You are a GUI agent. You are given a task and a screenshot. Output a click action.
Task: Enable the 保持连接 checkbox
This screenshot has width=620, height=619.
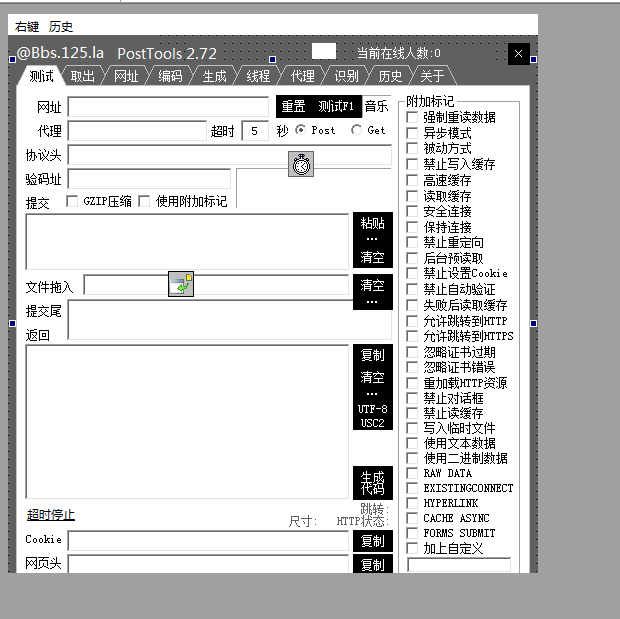[412, 227]
